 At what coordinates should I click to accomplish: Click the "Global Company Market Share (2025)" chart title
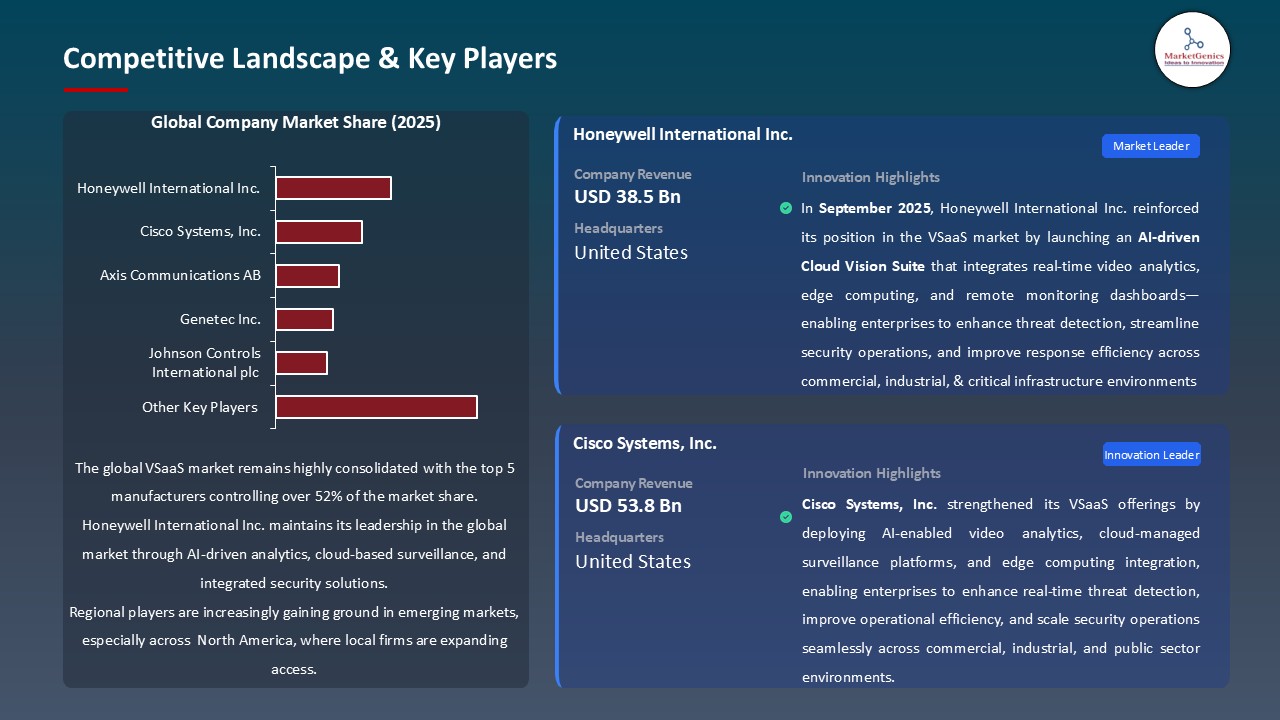296,122
